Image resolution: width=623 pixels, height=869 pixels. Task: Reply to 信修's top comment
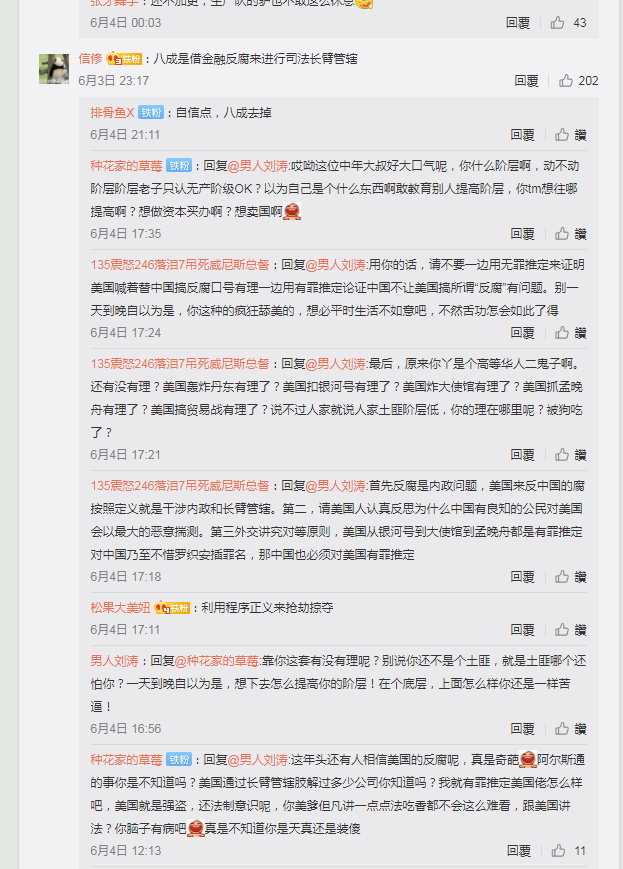[x=527, y=81]
